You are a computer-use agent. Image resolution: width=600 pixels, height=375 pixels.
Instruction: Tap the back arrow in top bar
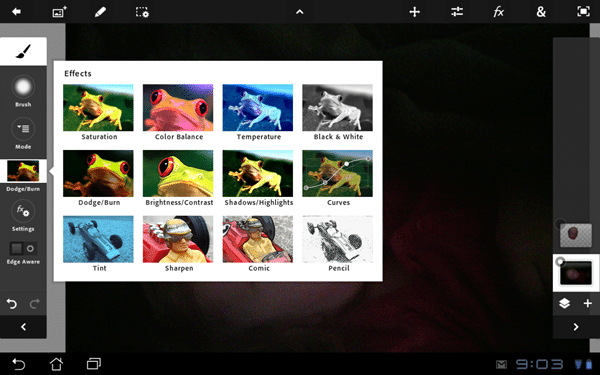[16, 12]
